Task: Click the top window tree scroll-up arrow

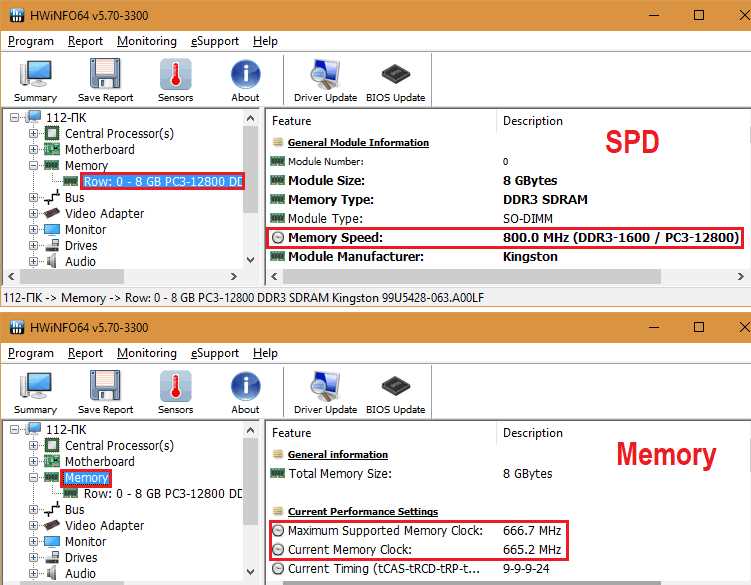Action: (x=250, y=118)
